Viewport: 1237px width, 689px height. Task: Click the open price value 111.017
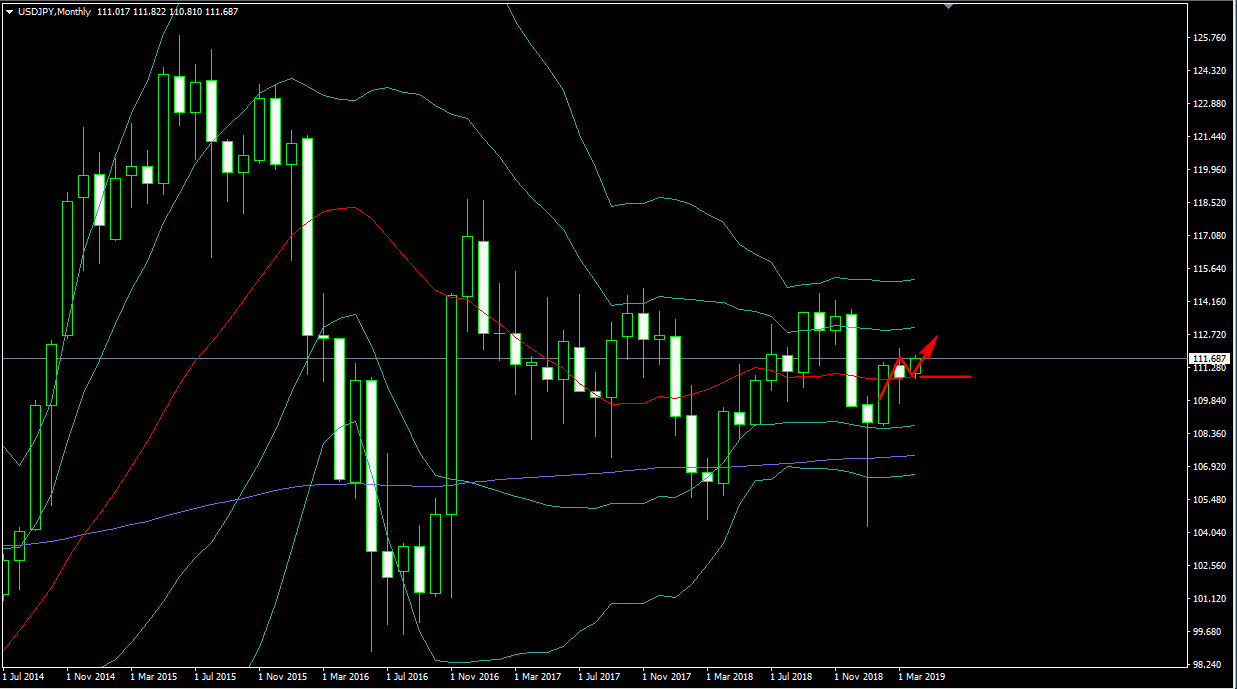pyautogui.click(x=115, y=11)
